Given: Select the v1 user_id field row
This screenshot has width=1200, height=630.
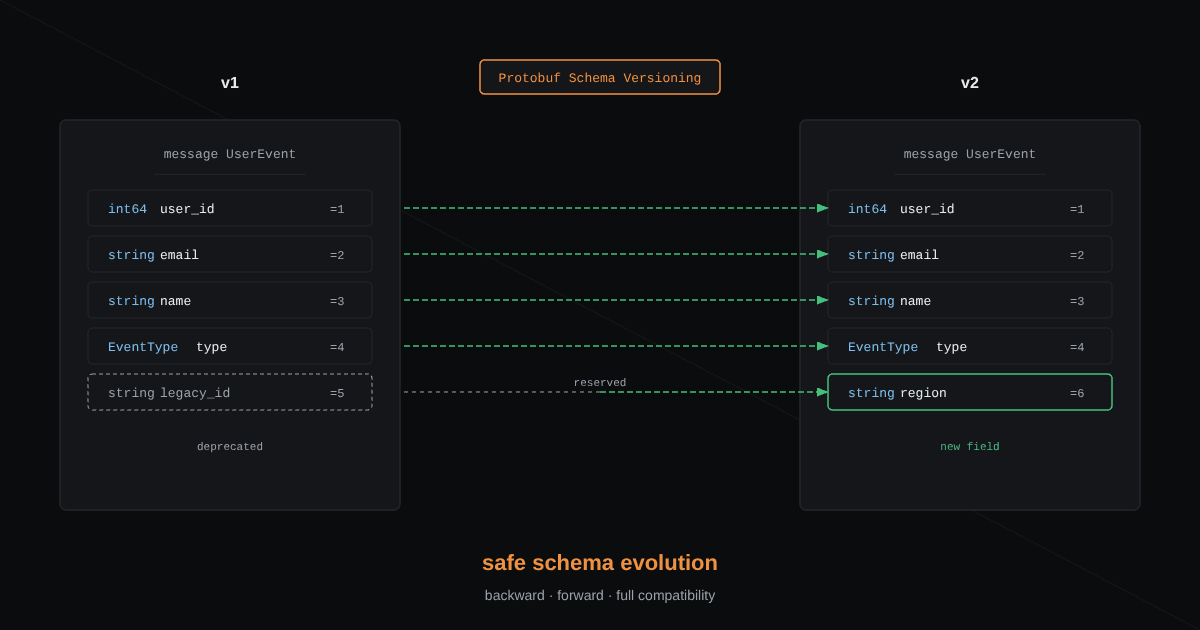Looking at the screenshot, I should point(230,208).
